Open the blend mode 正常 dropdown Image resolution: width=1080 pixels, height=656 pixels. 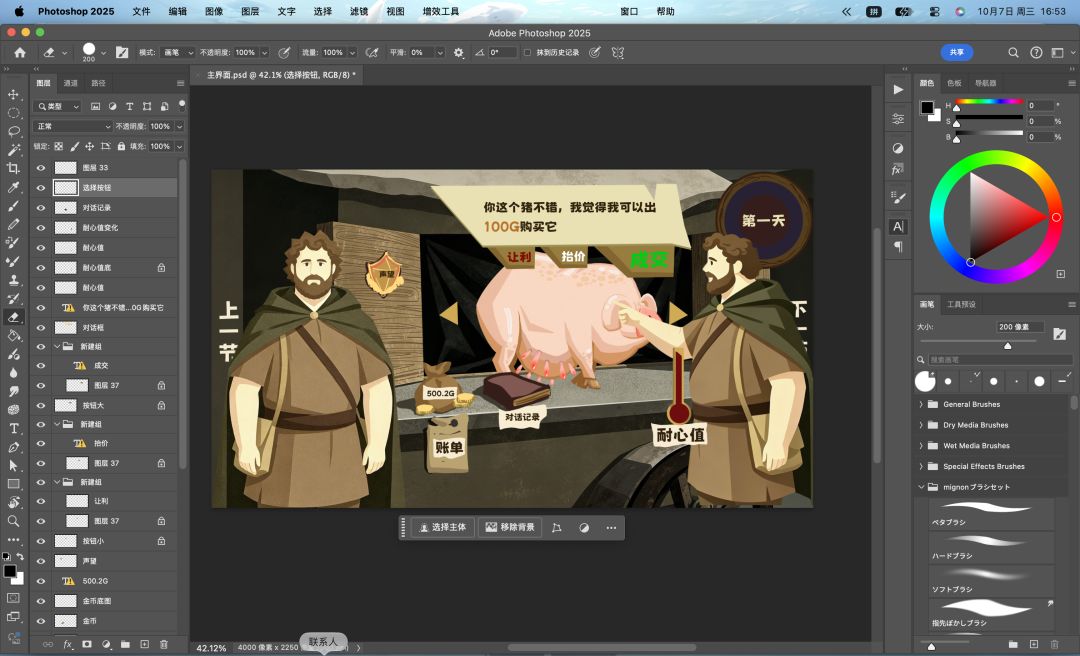click(x=73, y=126)
